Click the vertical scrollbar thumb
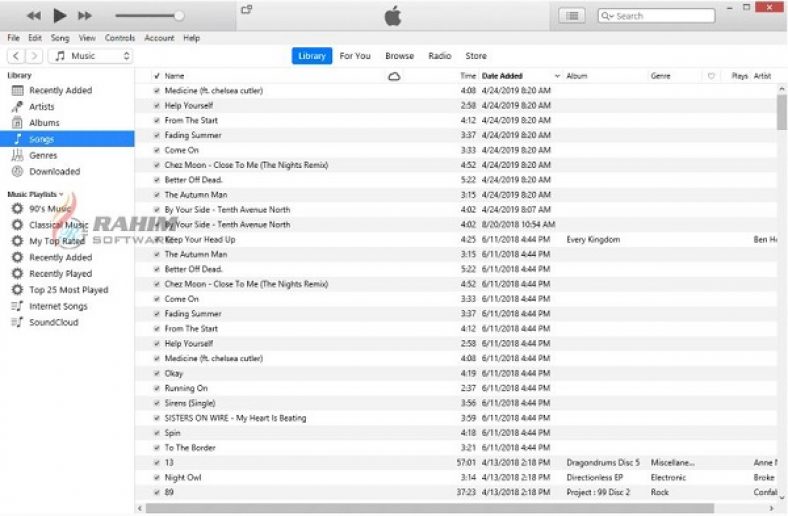The width and height of the screenshot is (788, 516). [x=781, y=112]
